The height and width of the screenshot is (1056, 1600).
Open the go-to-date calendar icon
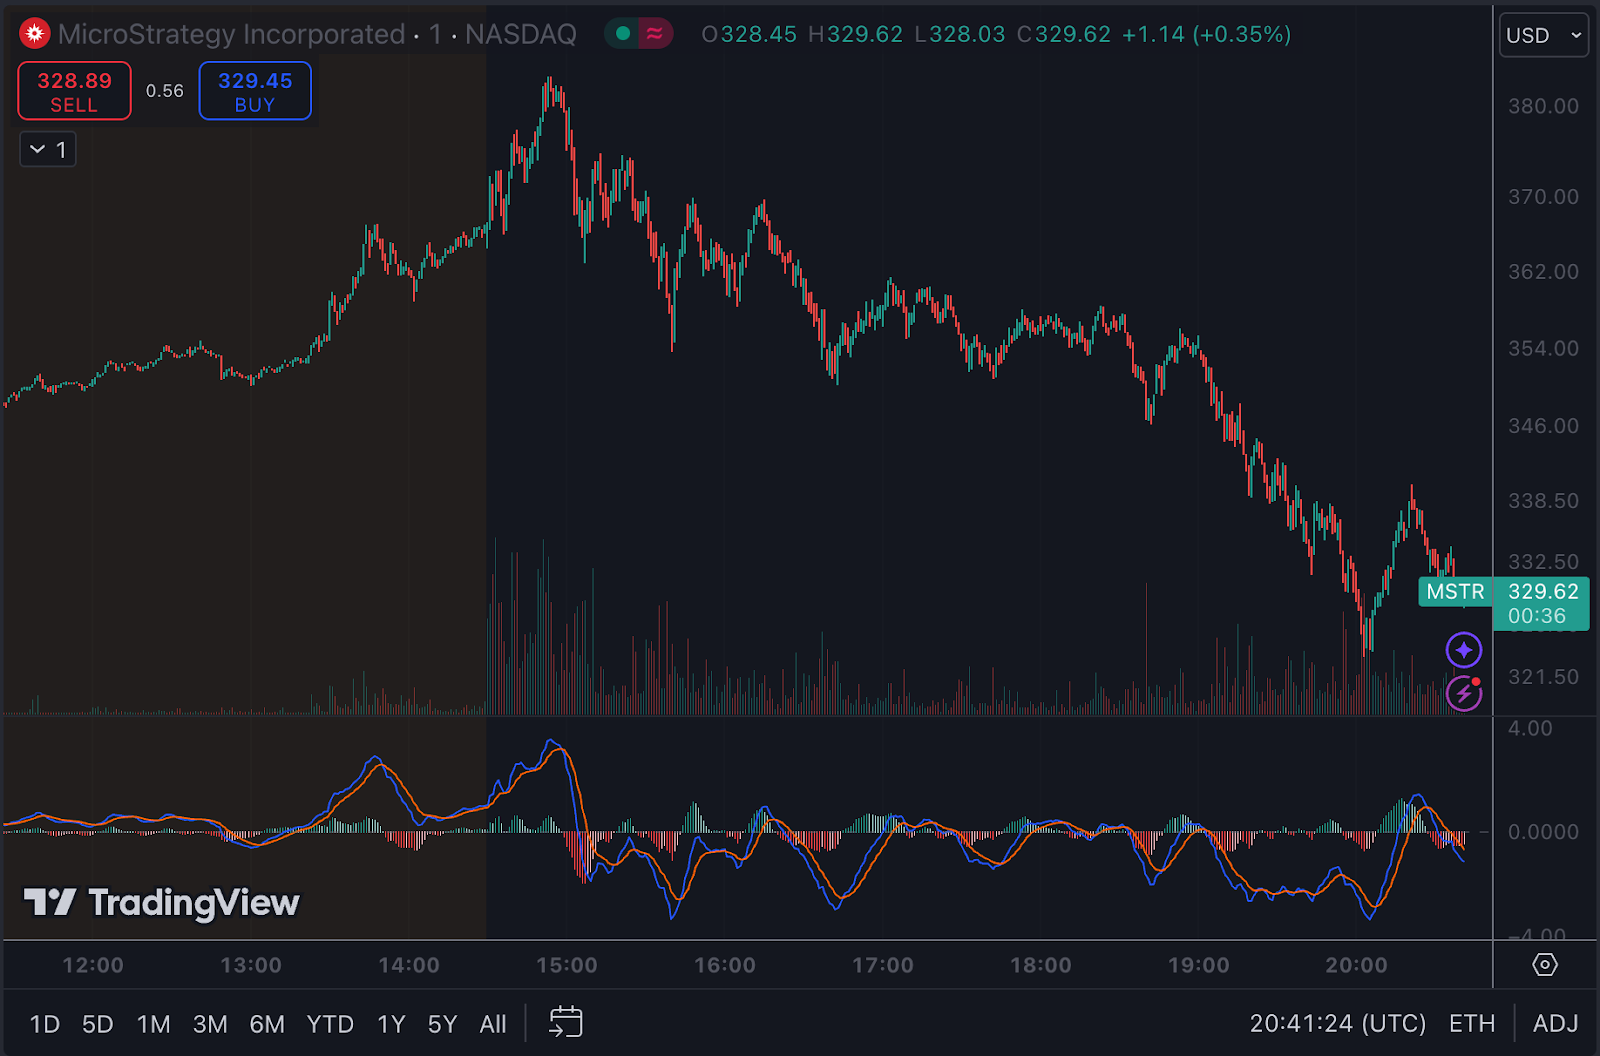tap(566, 1023)
